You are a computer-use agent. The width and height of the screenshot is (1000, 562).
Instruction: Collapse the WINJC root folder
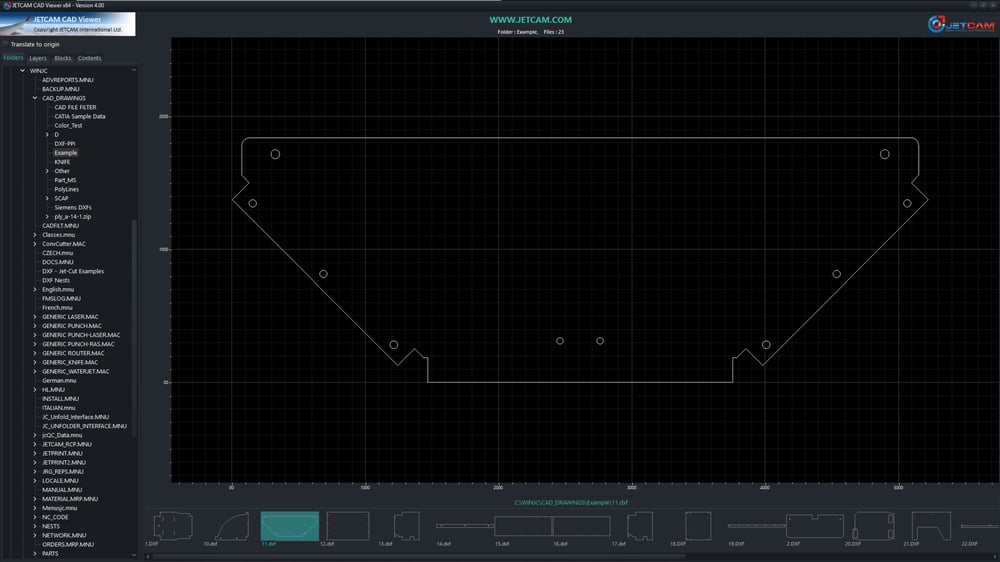tap(23, 71)
